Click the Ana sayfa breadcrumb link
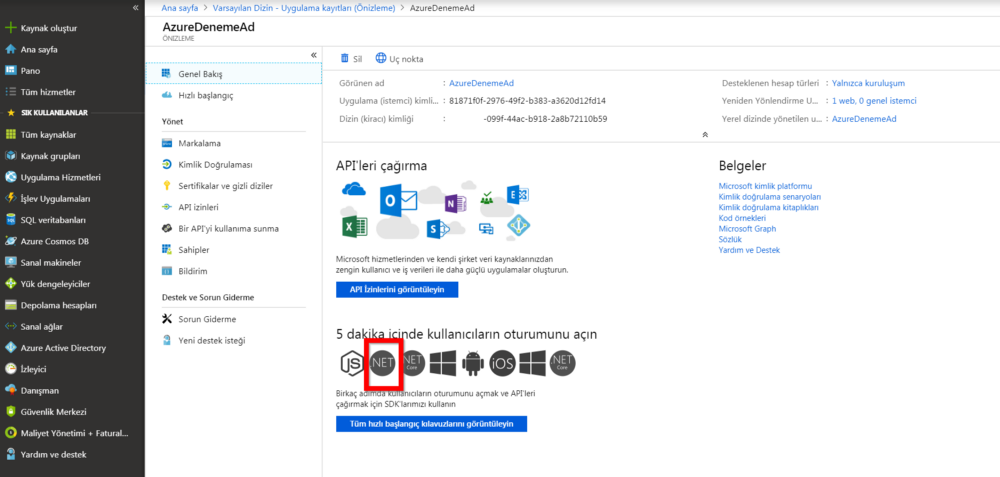 coord(180,8)
